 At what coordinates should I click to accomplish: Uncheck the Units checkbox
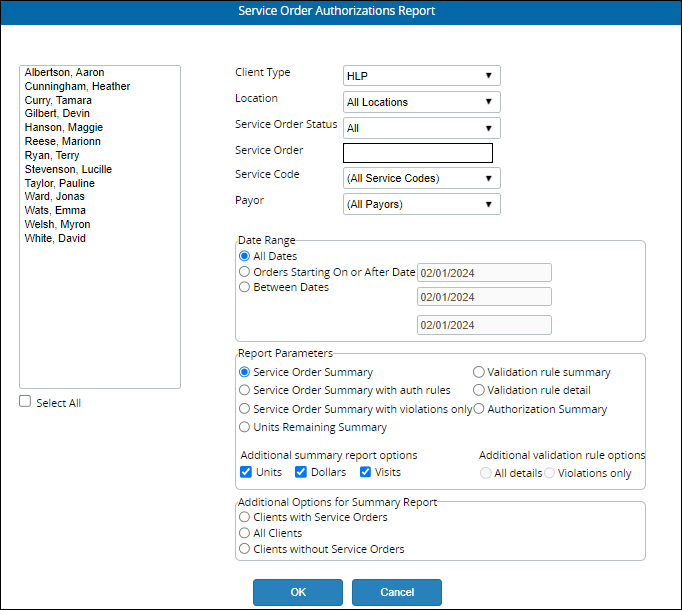[246, 472]
